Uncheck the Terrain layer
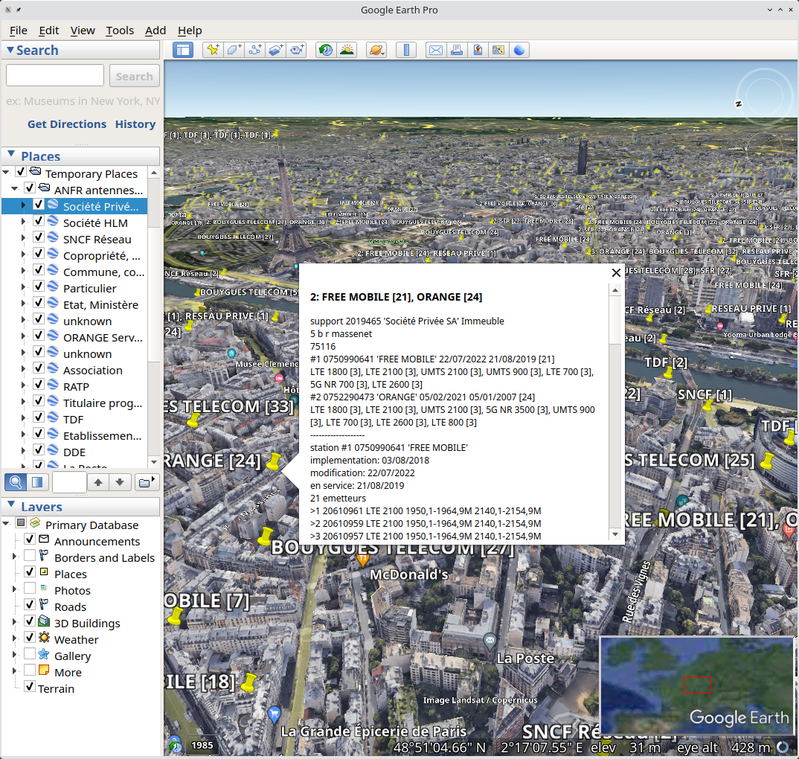The width and height of the screenshot is (799, 759). [30, 686]
